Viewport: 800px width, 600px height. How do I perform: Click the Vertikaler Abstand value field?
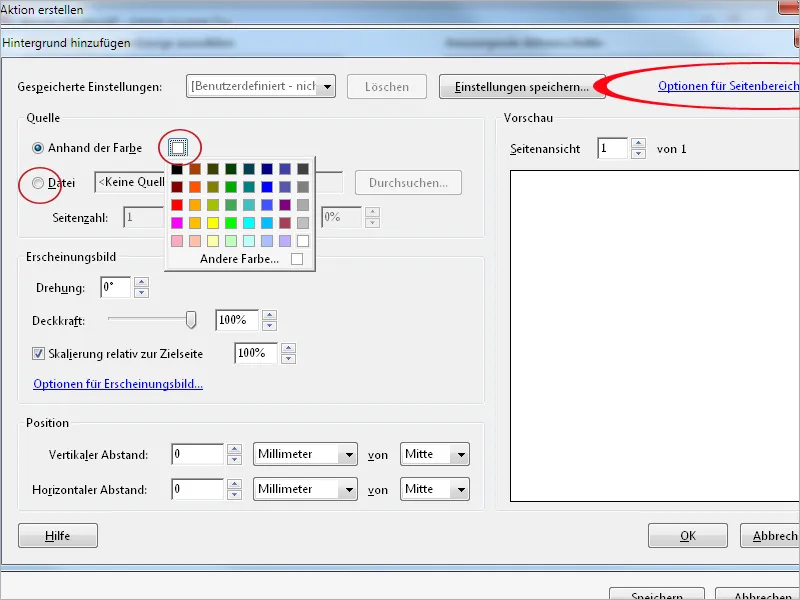pyautogui.click(x=197, y=454)
